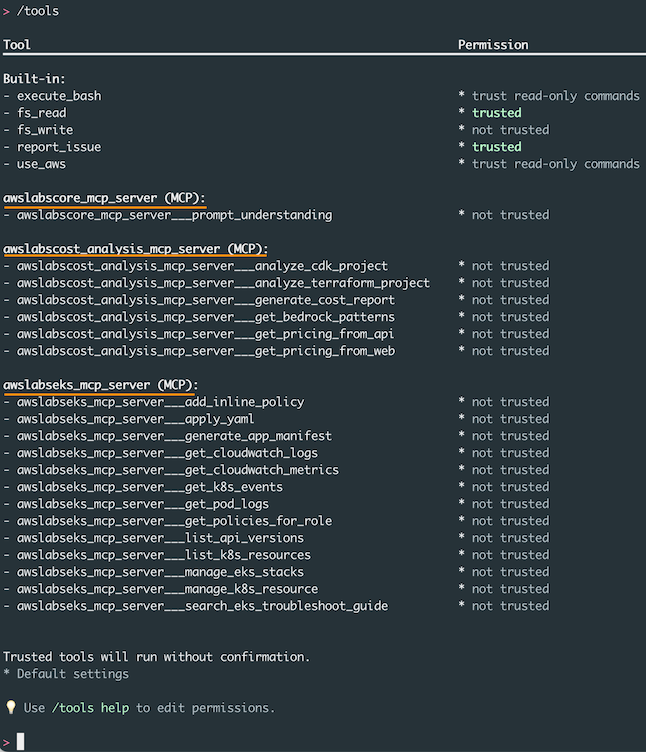
Task: Select the search_eks_troubleshoot_guide tool entry
Action: pyautogui.click(x=202, y=606)
